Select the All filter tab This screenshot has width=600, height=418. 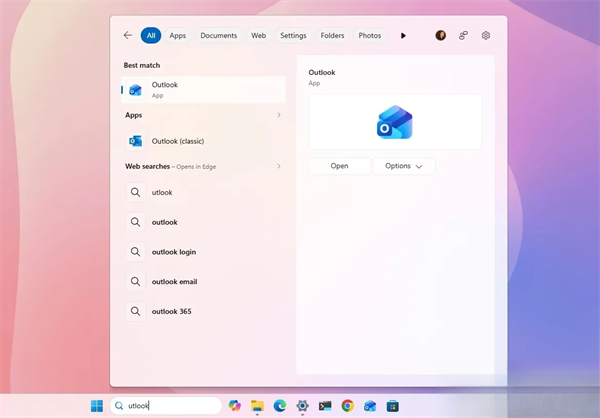point(151,36)
